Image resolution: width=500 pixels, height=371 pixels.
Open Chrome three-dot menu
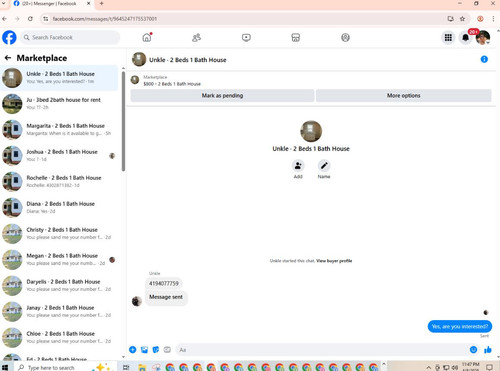tap(493, 19)
